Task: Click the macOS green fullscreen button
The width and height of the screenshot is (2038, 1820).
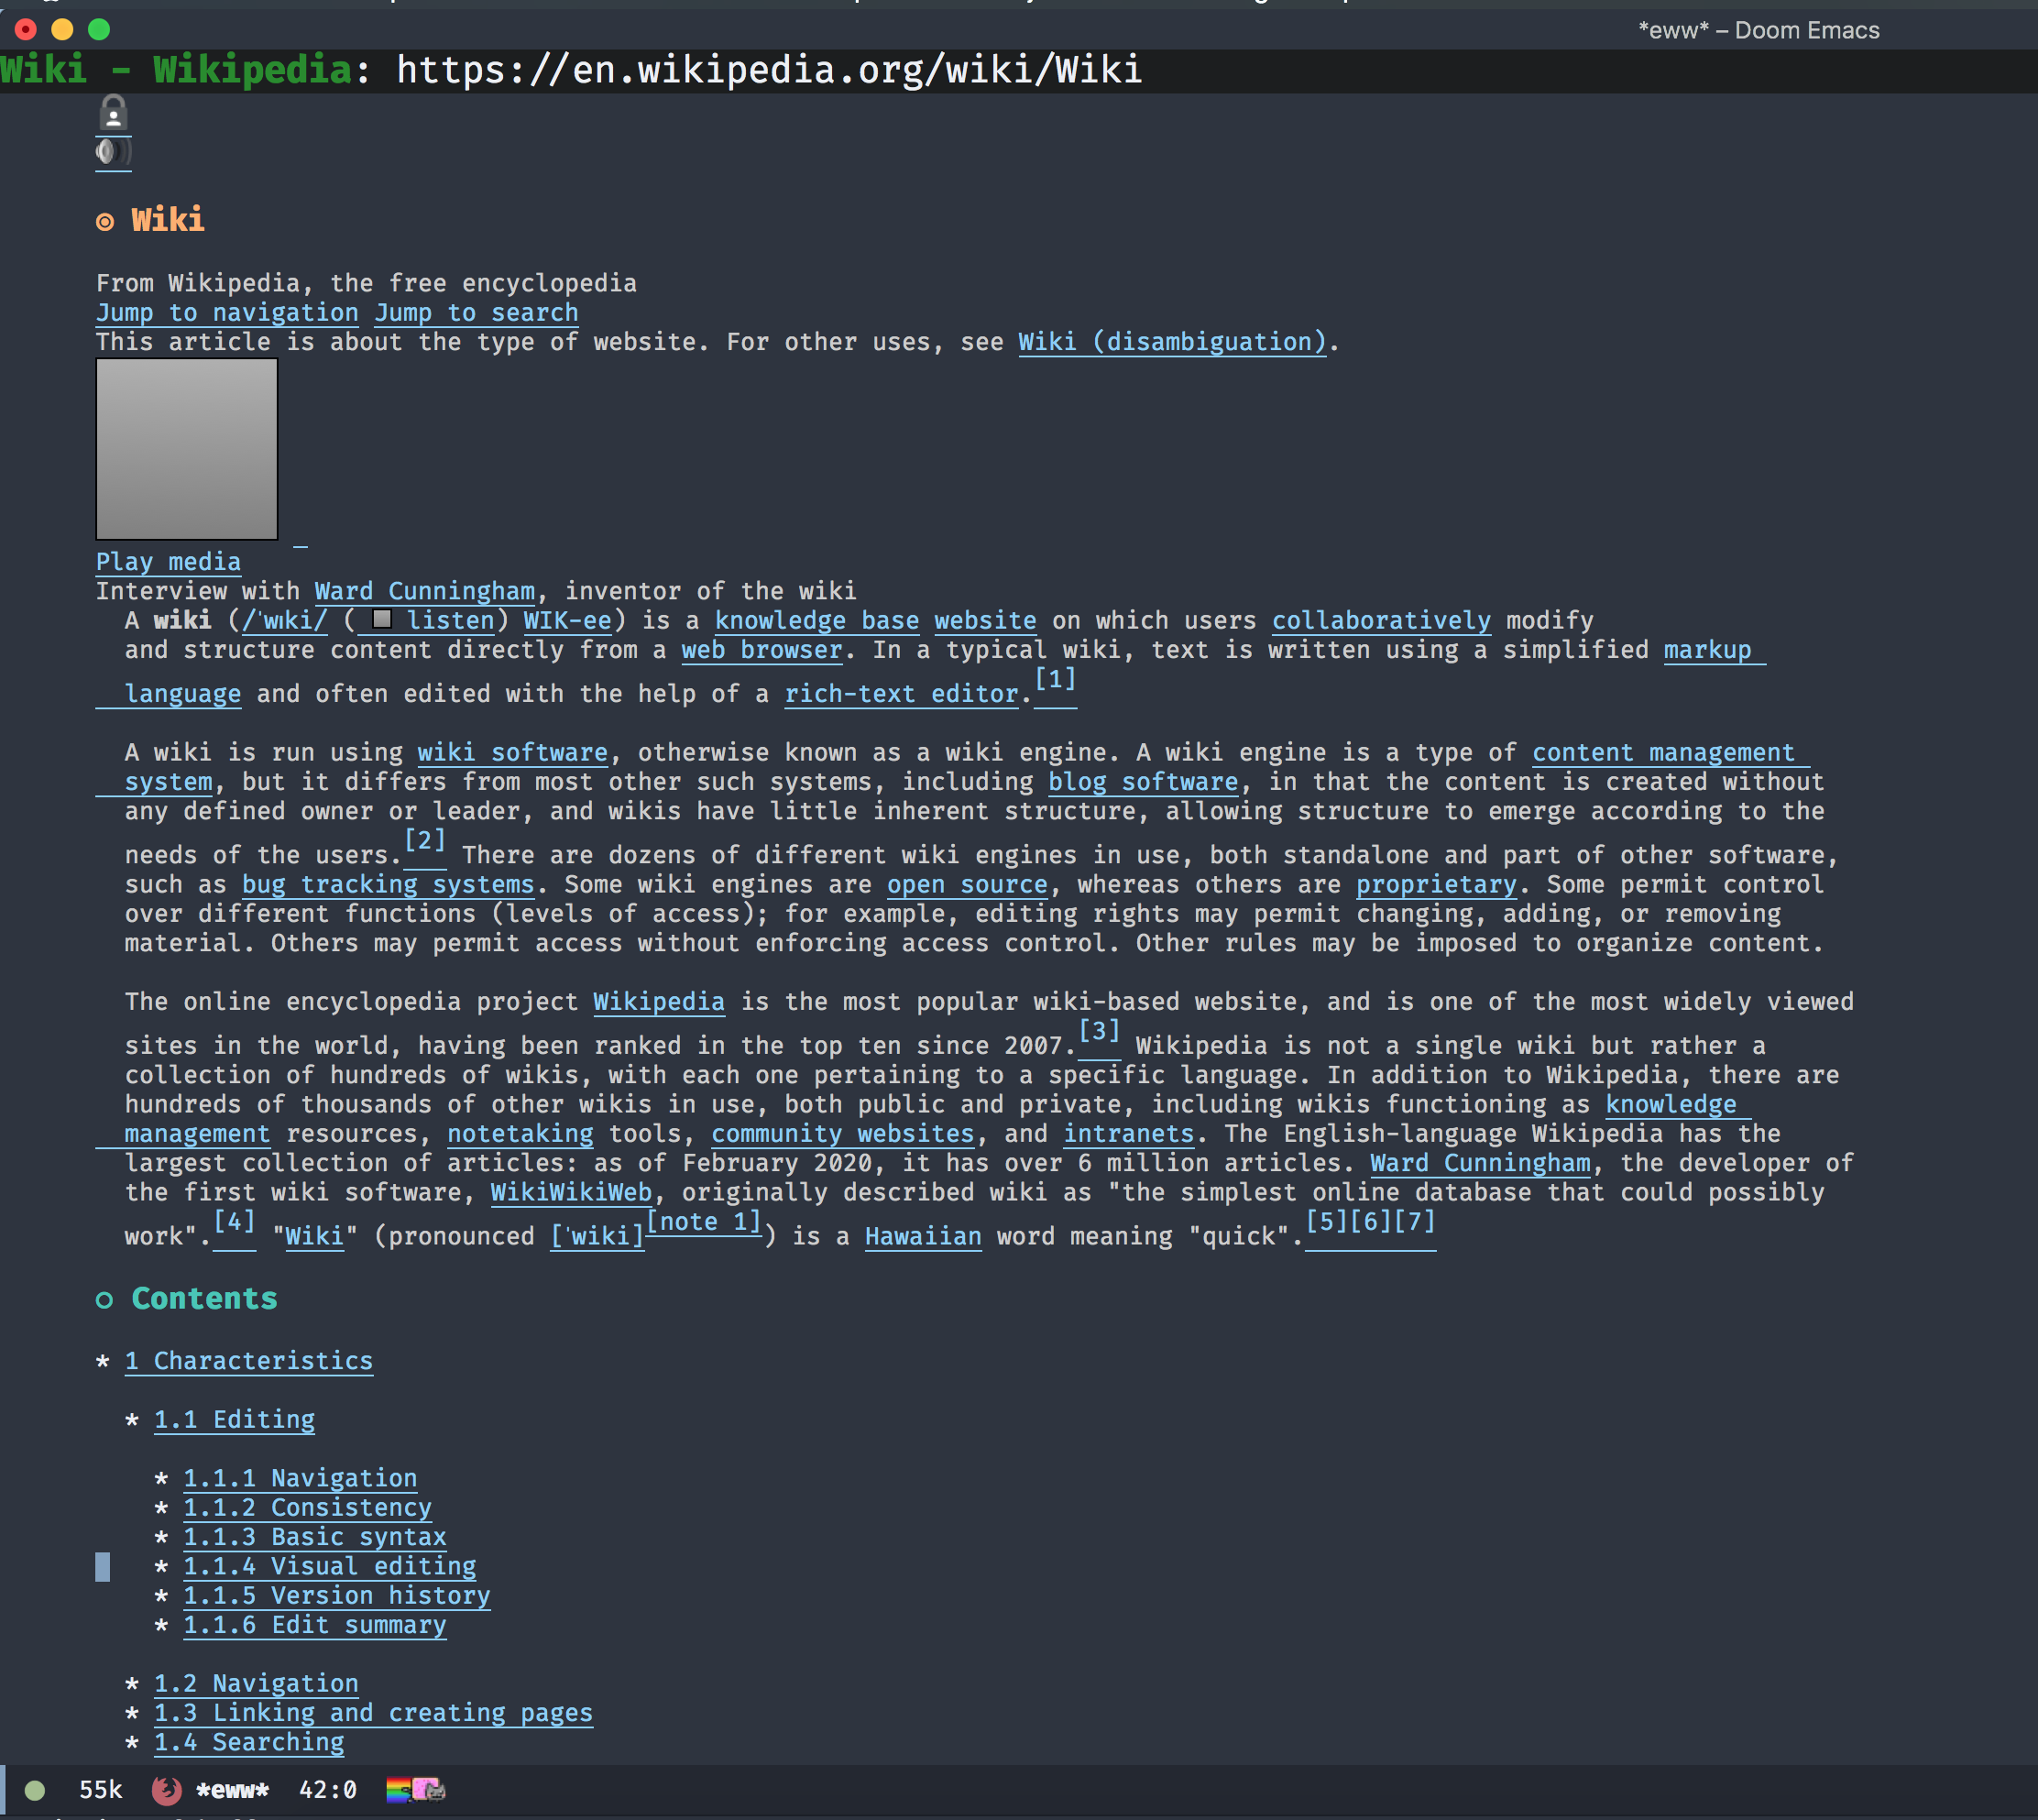Action: click(99, 29)
